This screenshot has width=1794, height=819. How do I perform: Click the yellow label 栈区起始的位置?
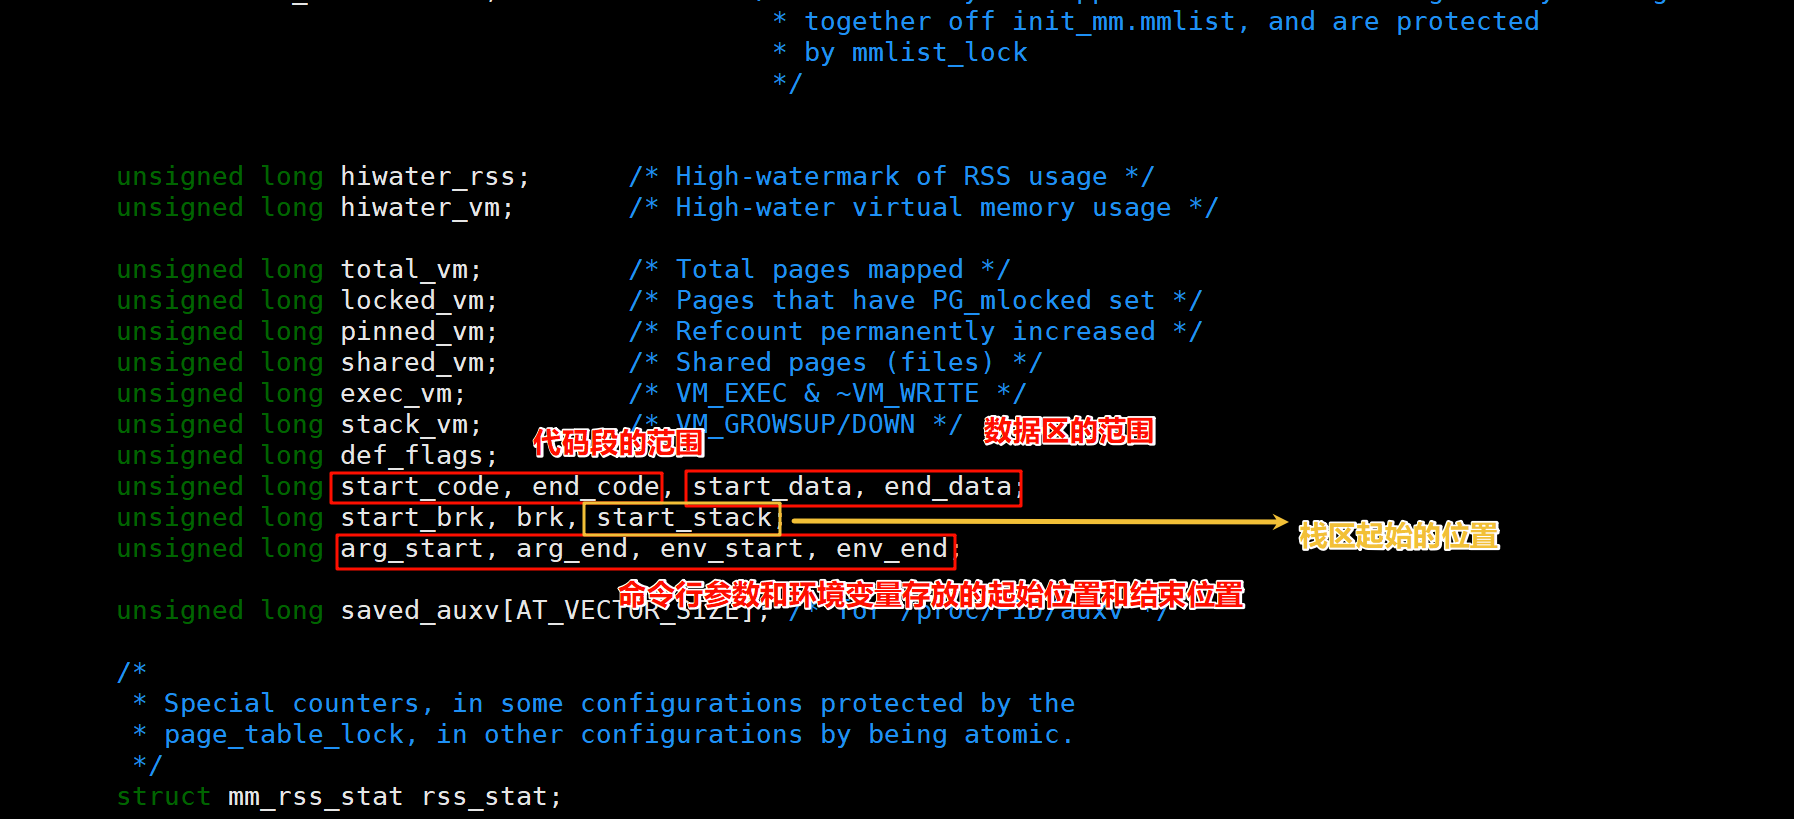[1399, 536]
